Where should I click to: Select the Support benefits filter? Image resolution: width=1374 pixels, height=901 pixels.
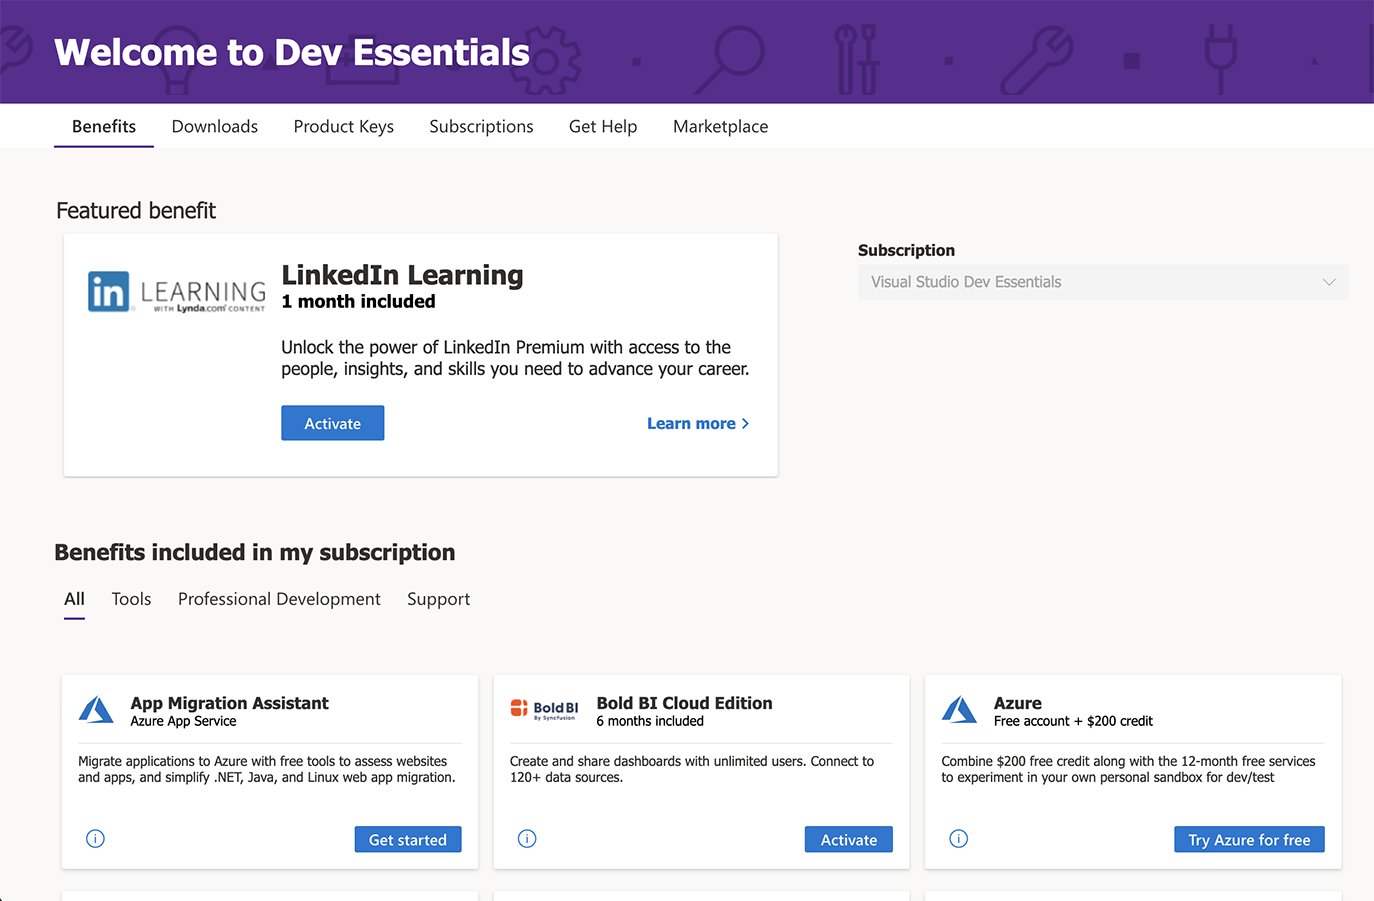tap(438, 598)
